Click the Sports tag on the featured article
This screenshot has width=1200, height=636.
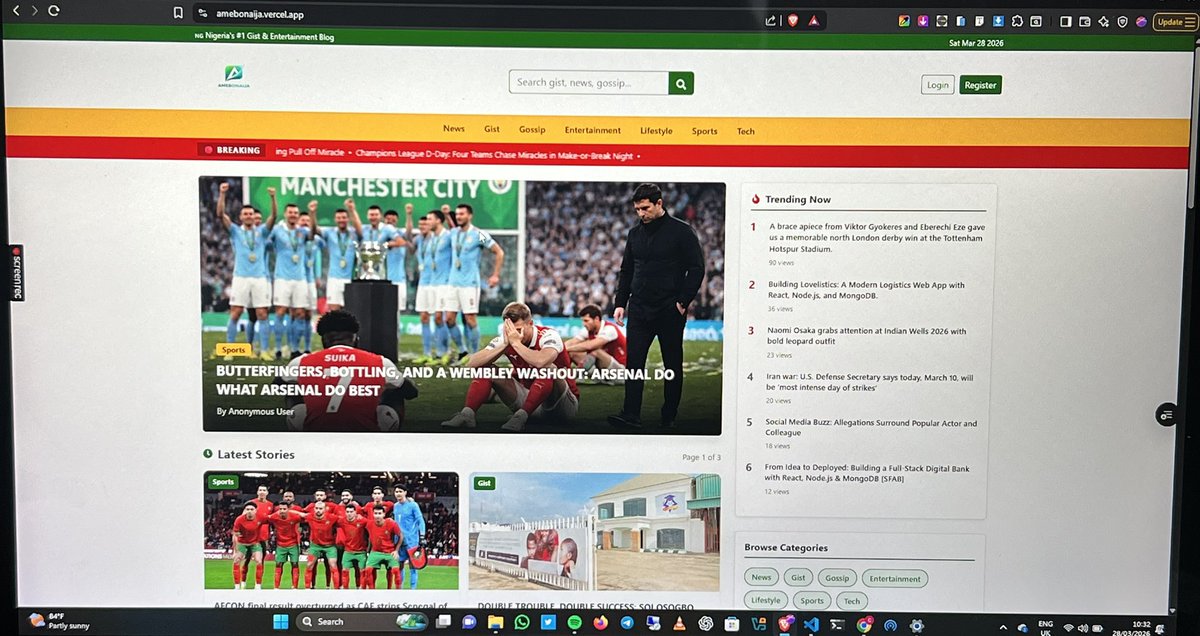(x=233, y=350)
